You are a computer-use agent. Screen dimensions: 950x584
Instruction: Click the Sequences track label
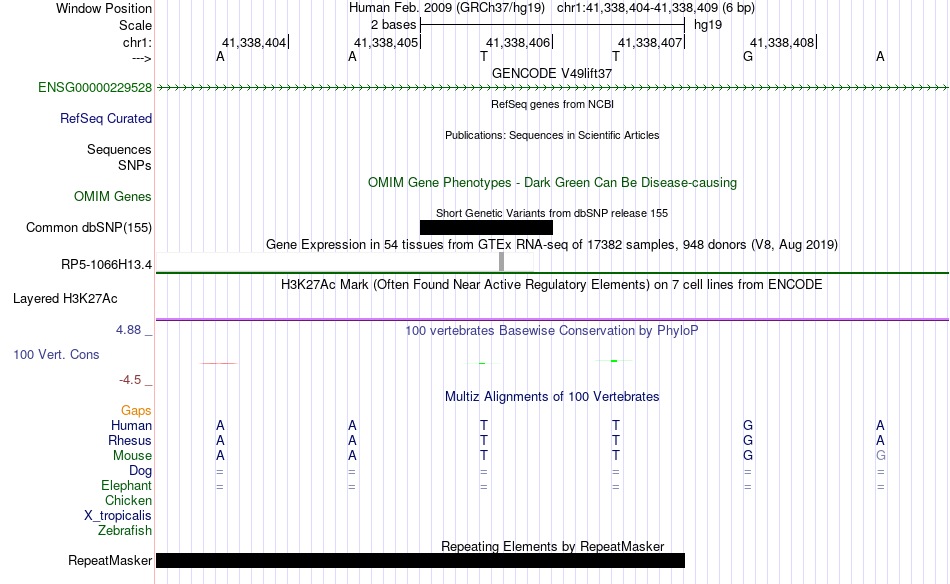119,150
